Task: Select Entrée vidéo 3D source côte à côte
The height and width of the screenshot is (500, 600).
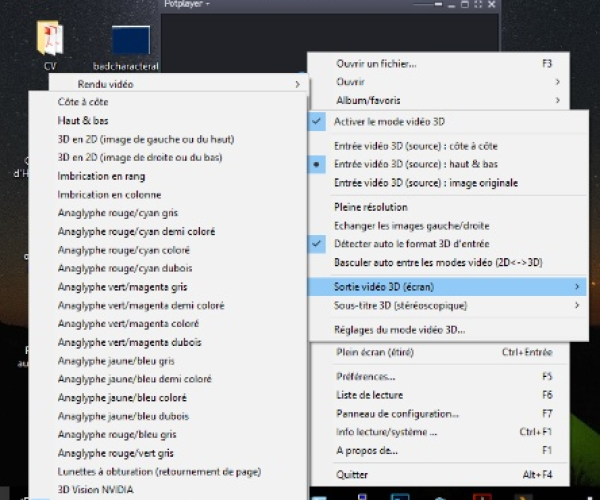Action: [448, 146]
